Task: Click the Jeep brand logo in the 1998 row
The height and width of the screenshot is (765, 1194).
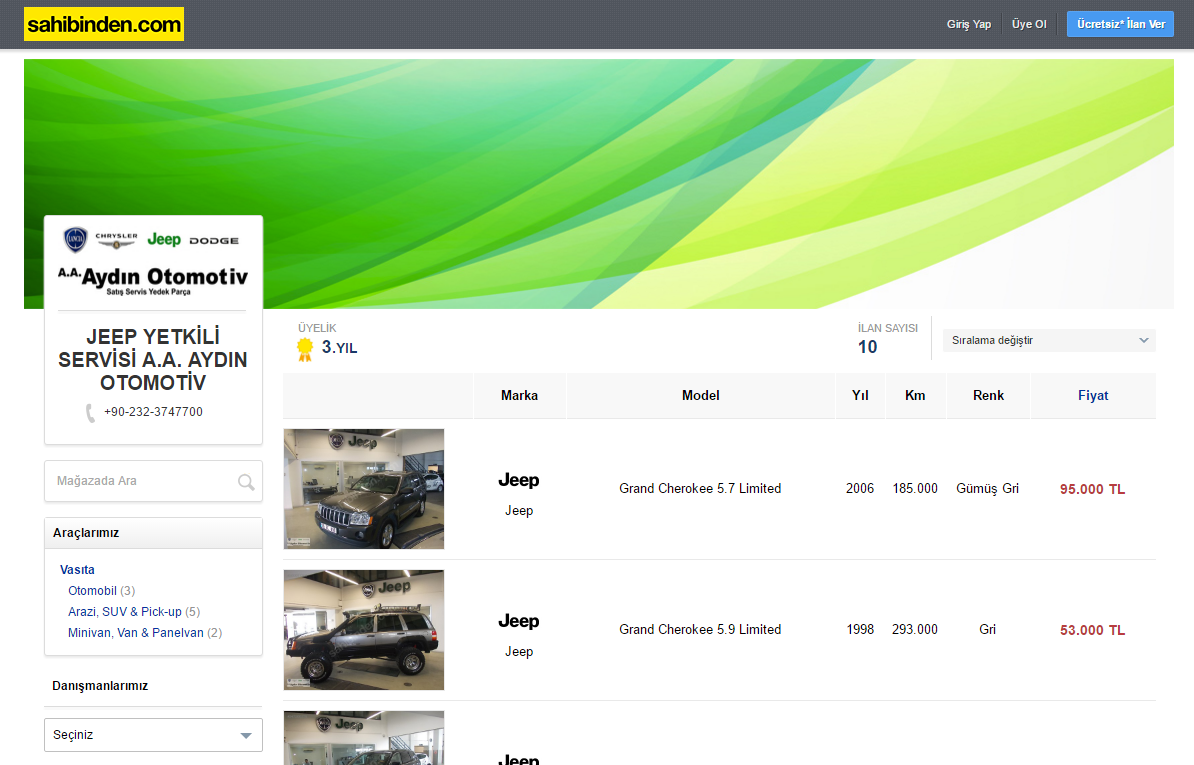Action: (519, 621)
